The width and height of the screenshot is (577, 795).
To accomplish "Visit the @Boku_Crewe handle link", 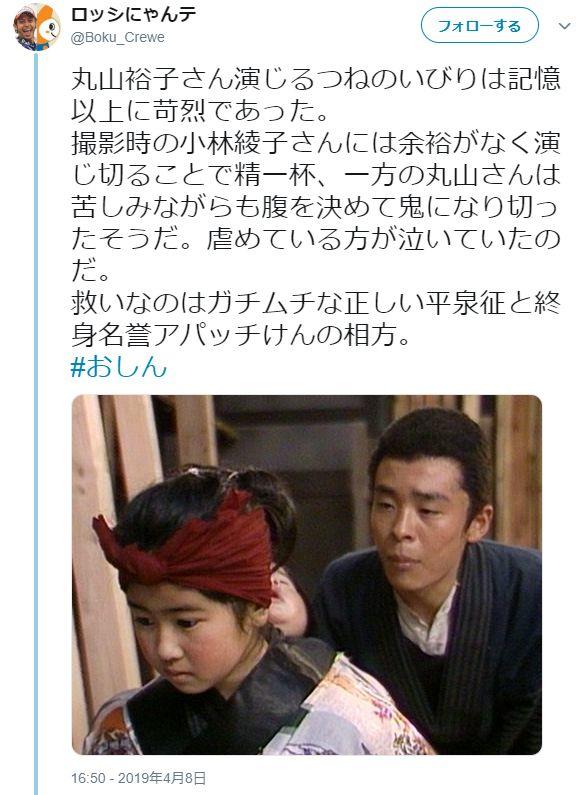I will pyautogui.click(x=118, y=38).
